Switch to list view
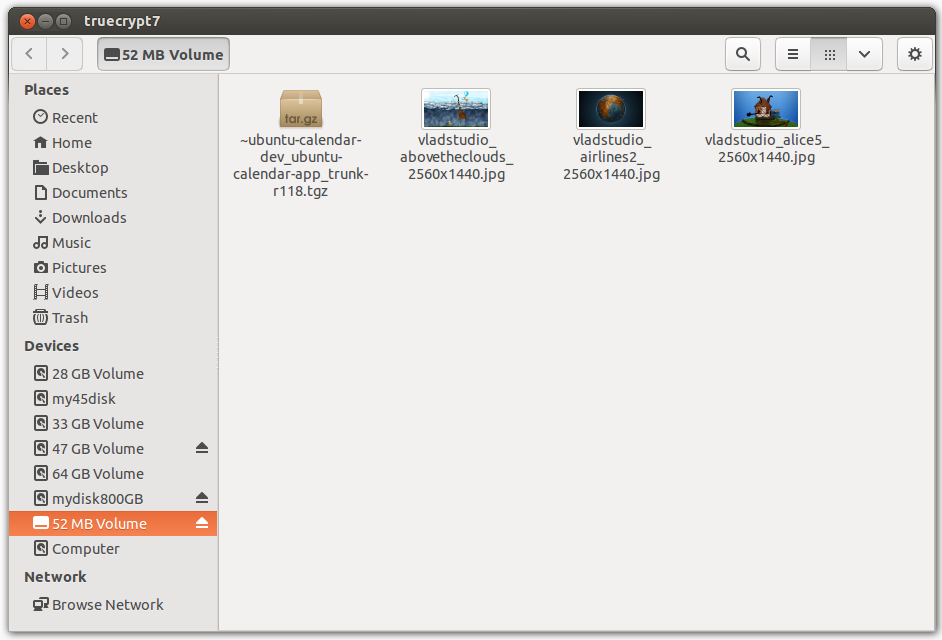Viewport: 942px width, 640px height. point(793,54)
